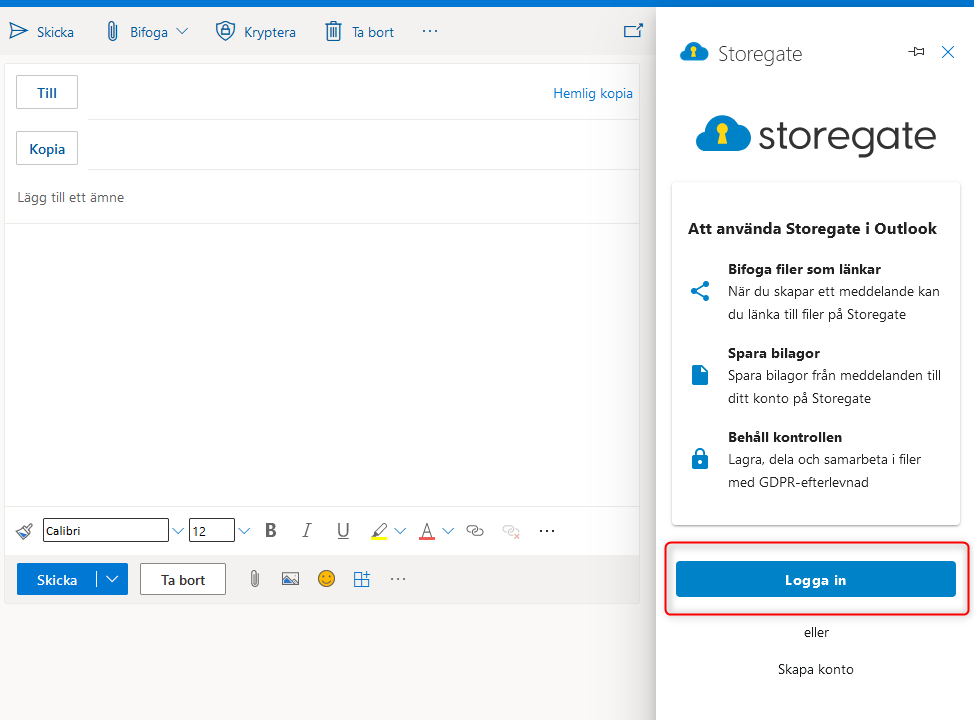Screen dimensions: 974x720
Task: Click the Calibri font name field
Action: (106, 531)
